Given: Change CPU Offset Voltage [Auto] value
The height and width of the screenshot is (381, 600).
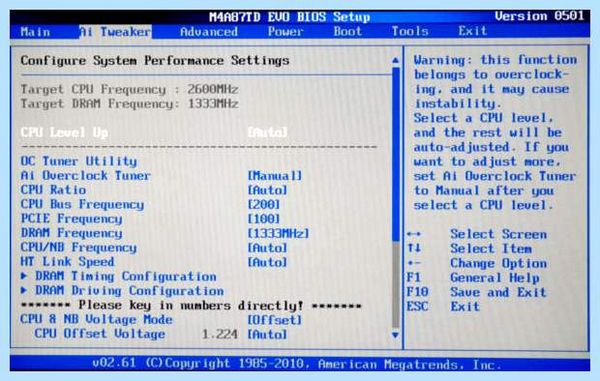Looking at the screenshot, I should [267, 334].
